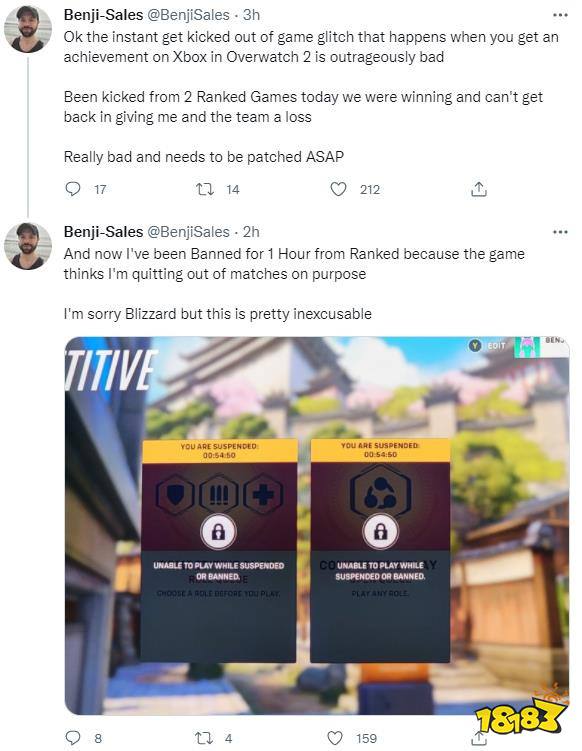View Benji-Sales avatar on first tweet
Image resolution: width=582 pixels, height=751 pixels.
coord(28,29)
